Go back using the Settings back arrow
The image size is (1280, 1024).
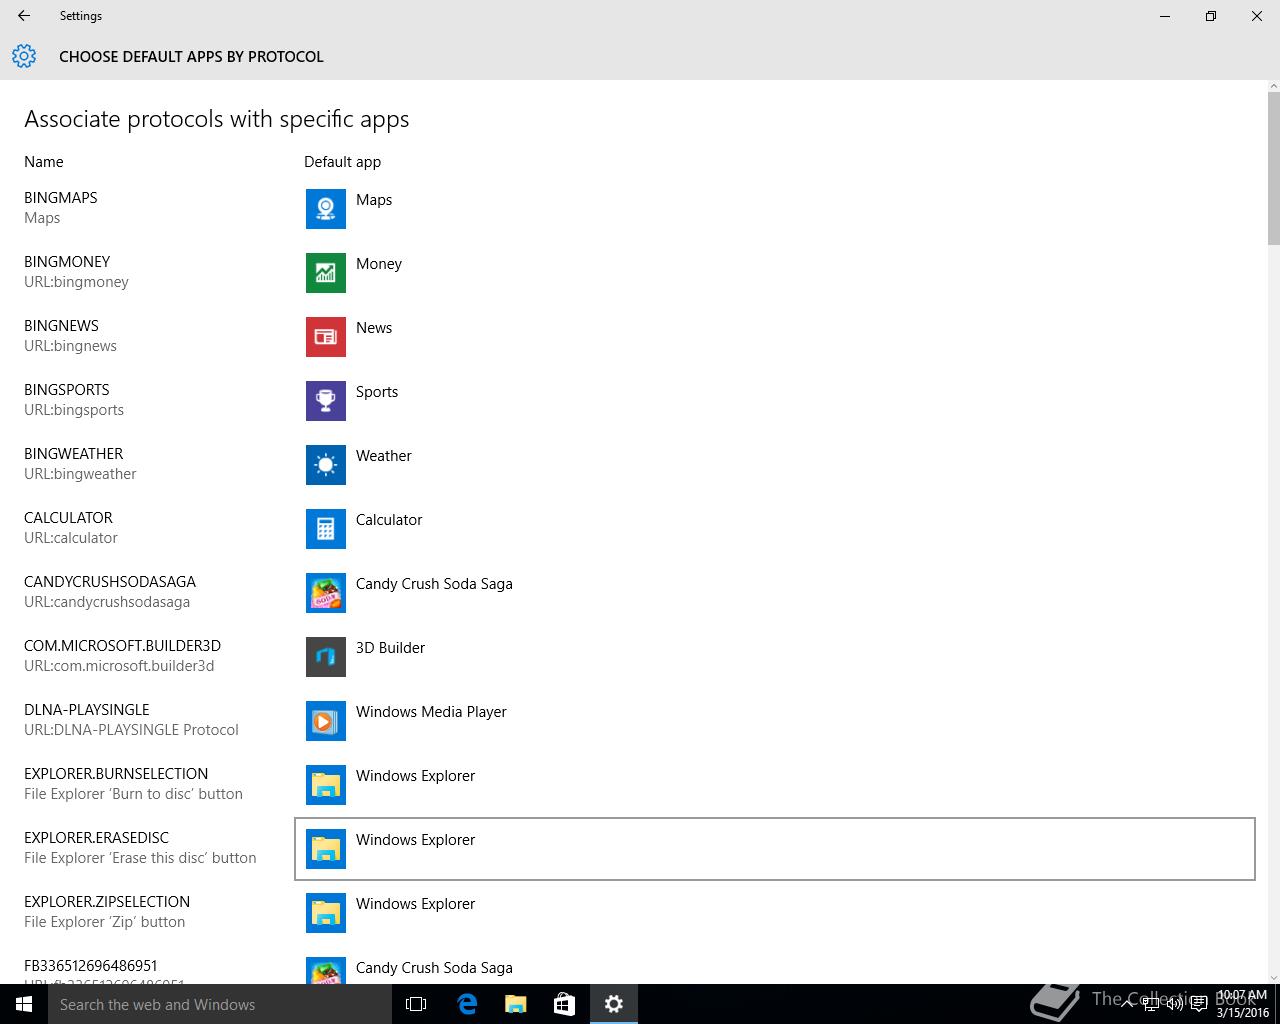click(24, 16)
